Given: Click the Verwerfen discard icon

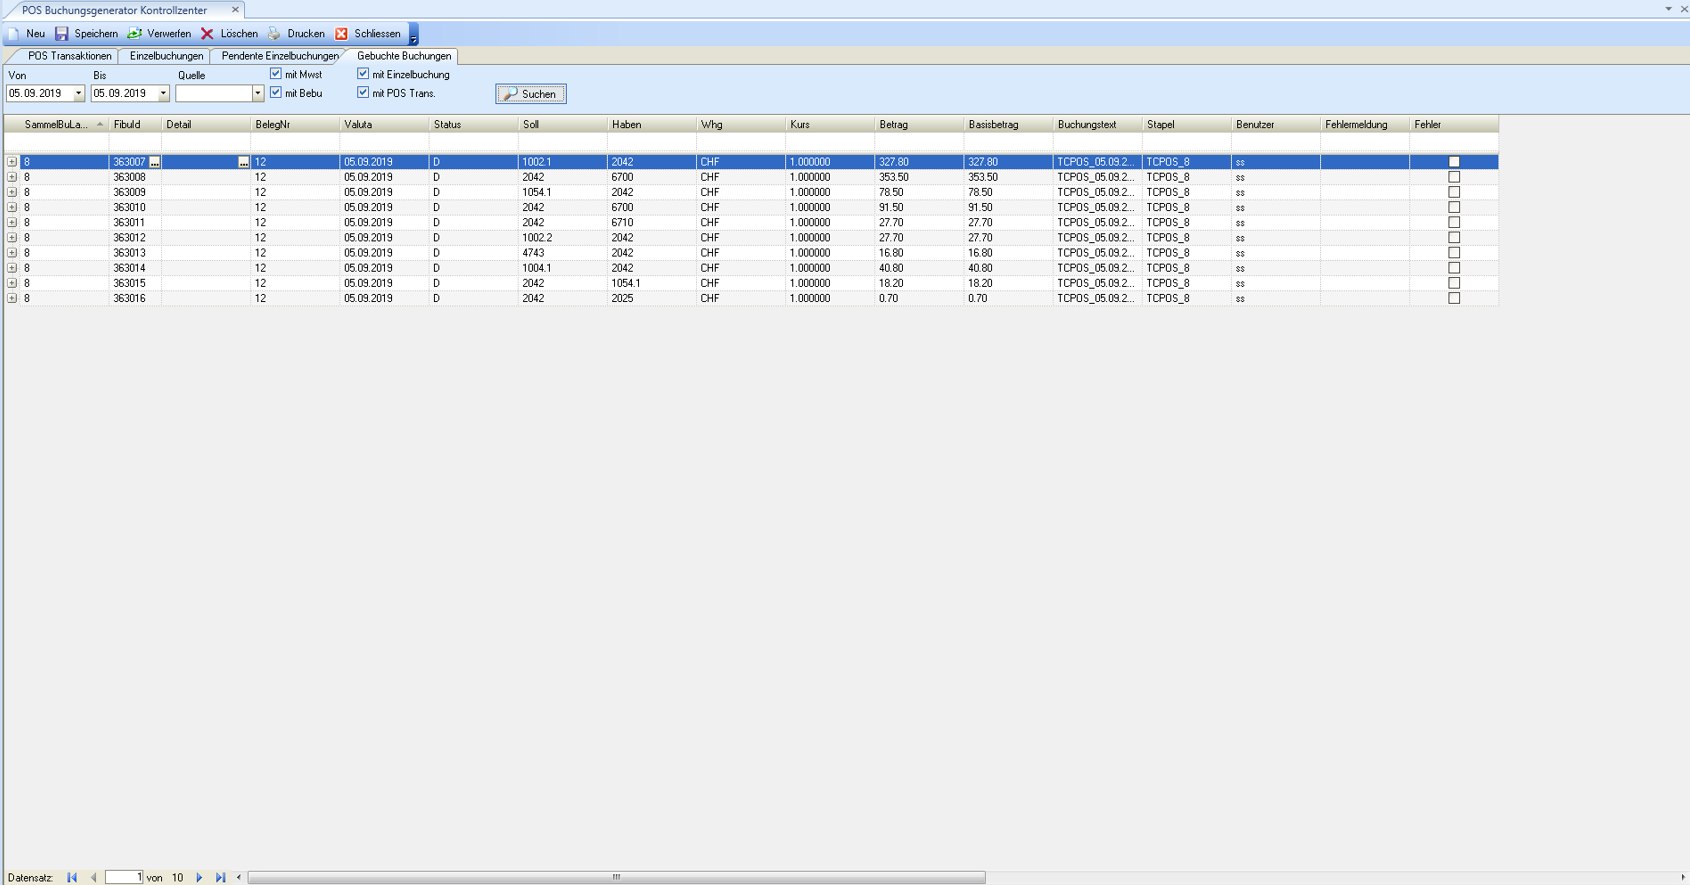Looking at the screenshot, I should click(x=134, y=34).
